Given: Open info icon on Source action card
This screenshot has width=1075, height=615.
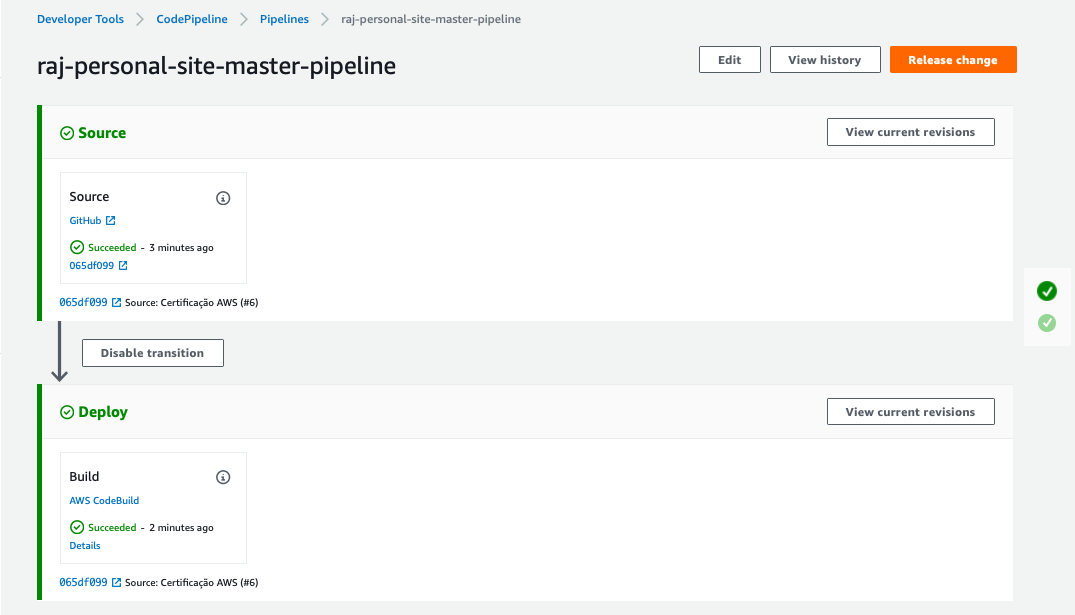Looking at the screenshot, I should (x=223, y=198).
